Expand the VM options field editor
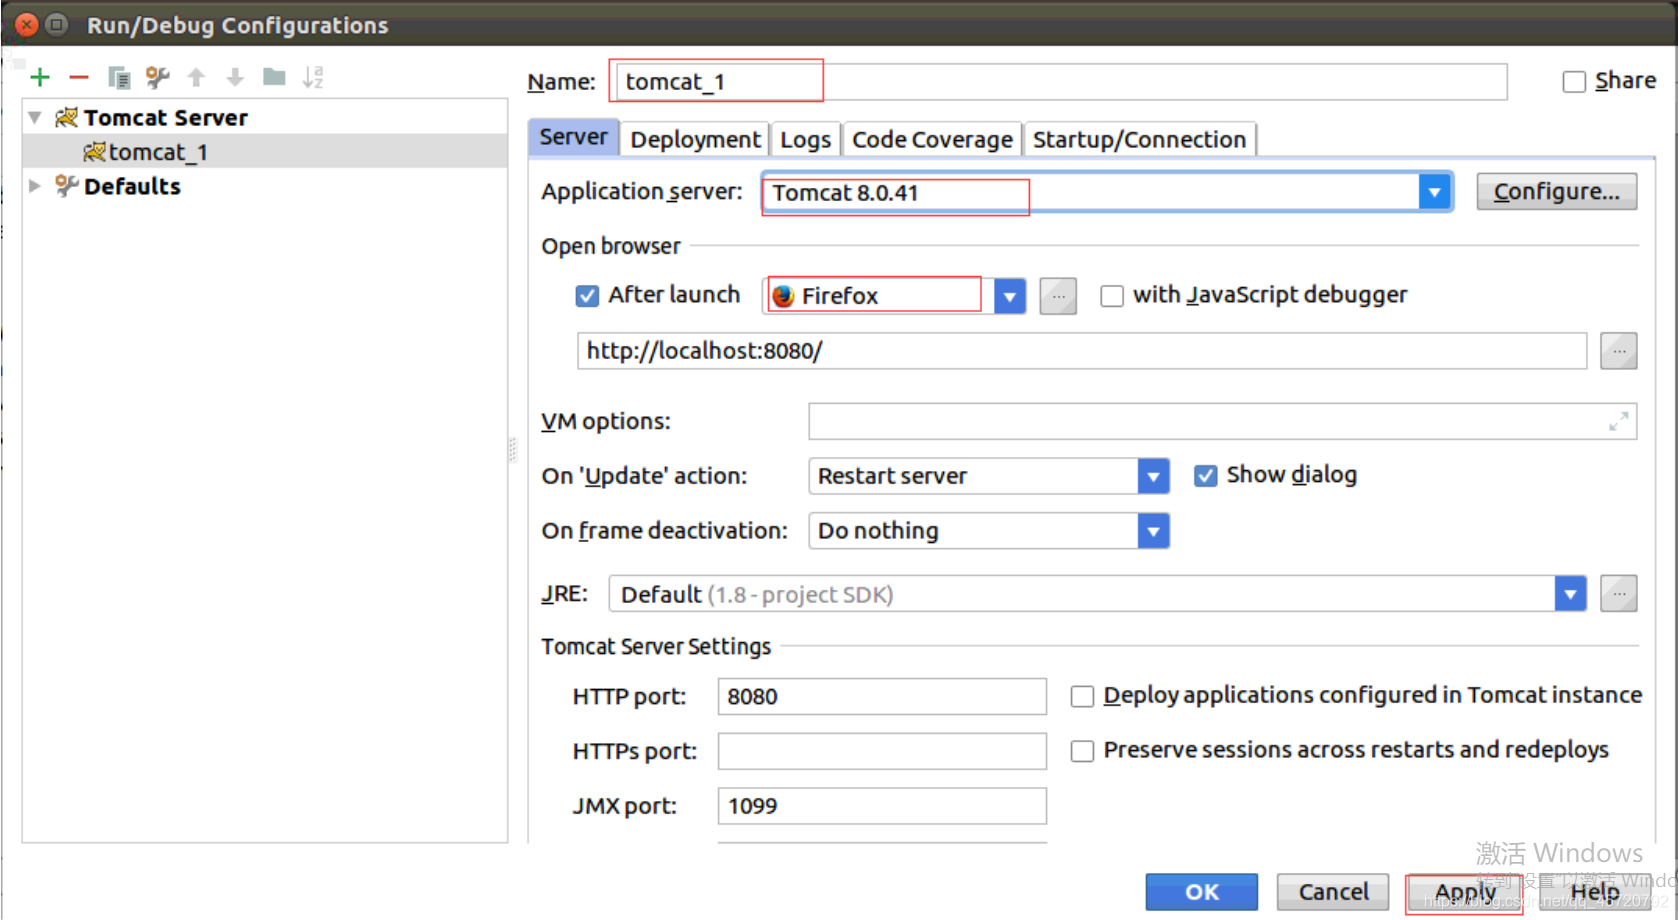The height and width of the screenshot is (920, 1678). click(x=1619, y=422)
